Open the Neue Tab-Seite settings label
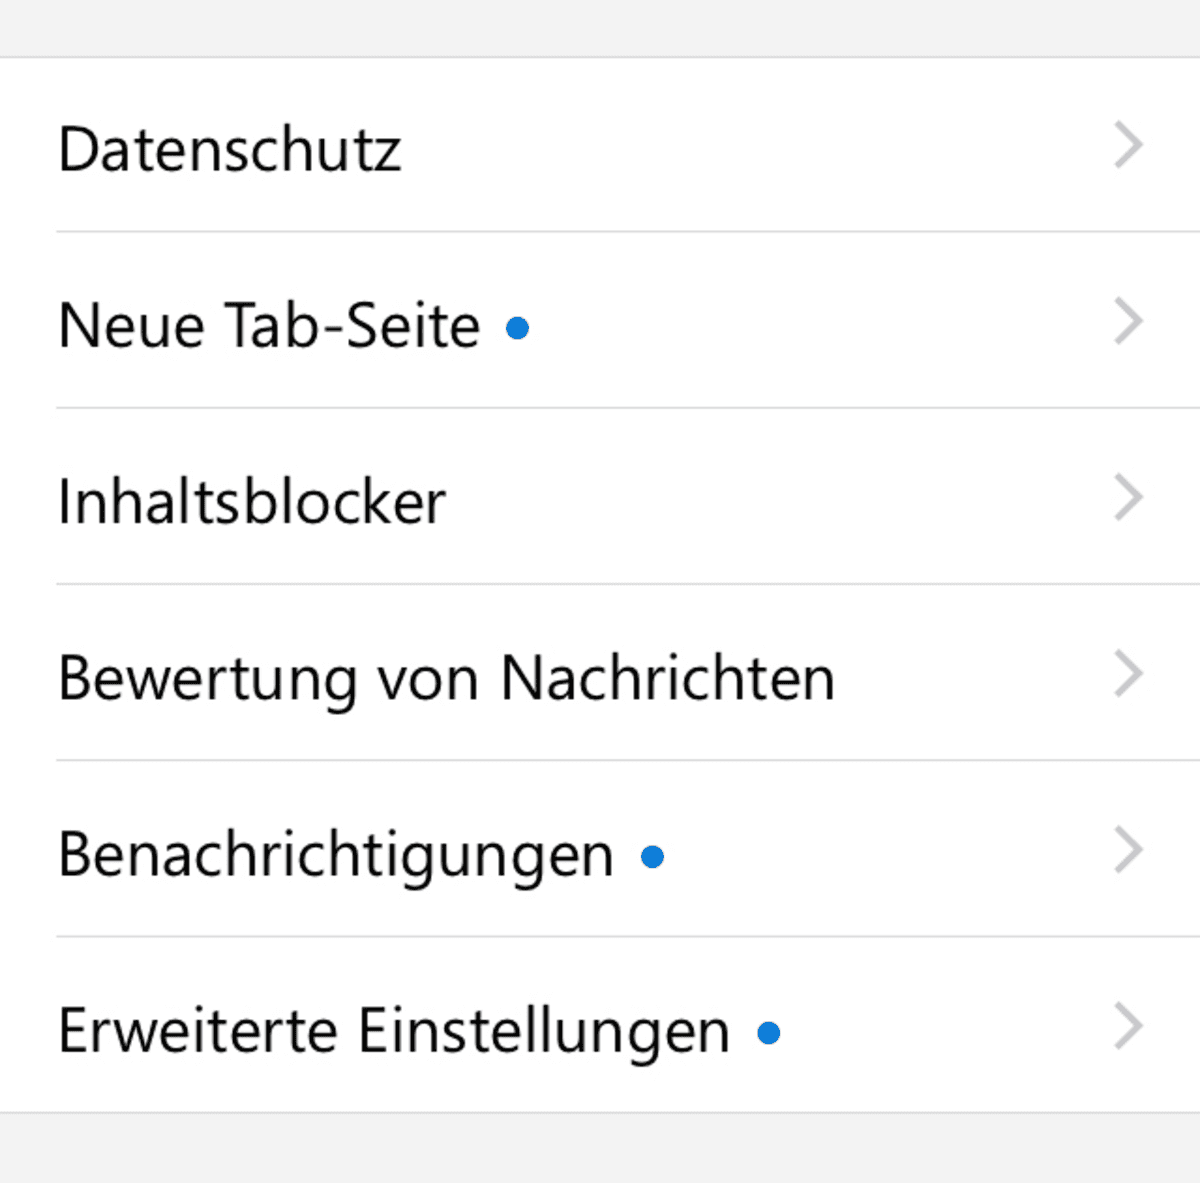The image size is (1200, 1183). point(269,326)
